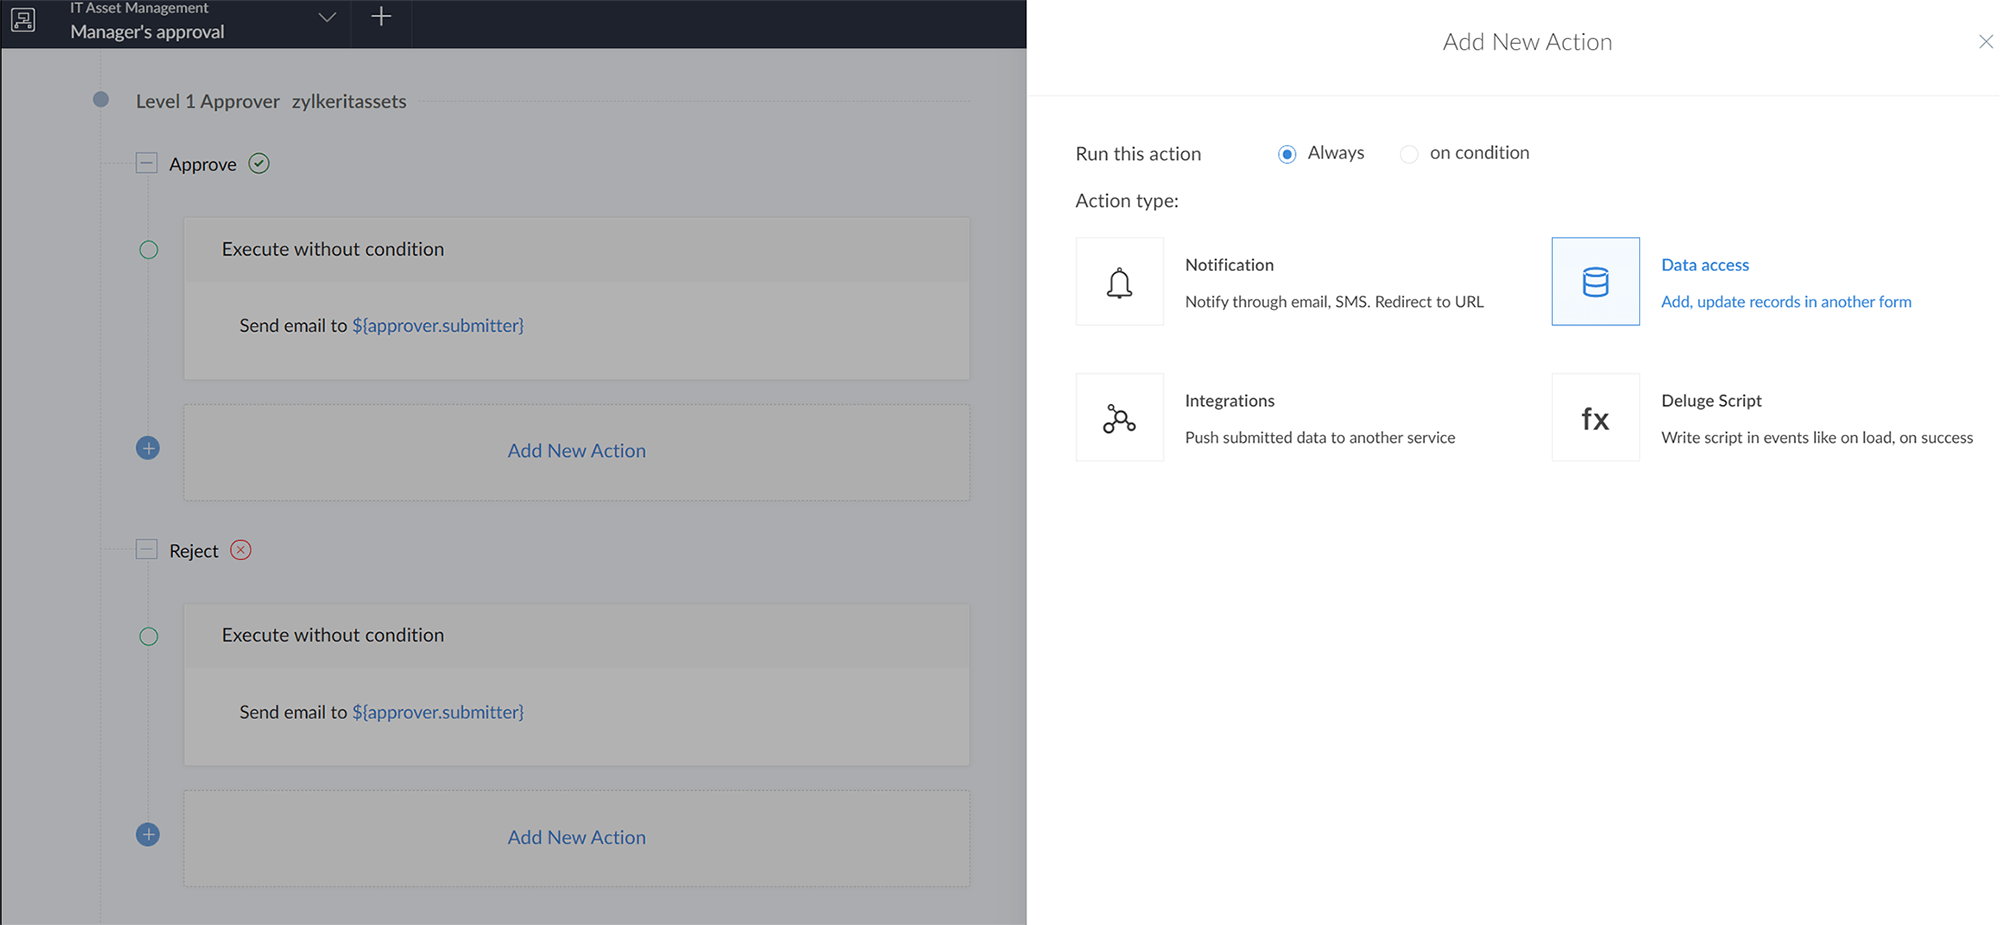Click Add New Action under Approve

576,450
